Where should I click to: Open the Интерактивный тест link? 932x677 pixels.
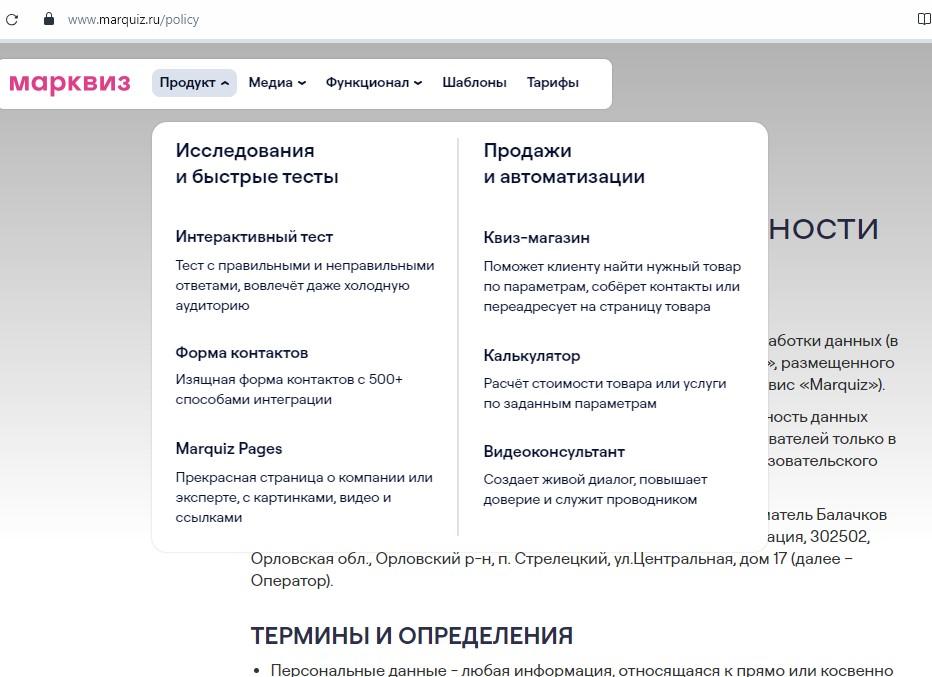point(254,237)
